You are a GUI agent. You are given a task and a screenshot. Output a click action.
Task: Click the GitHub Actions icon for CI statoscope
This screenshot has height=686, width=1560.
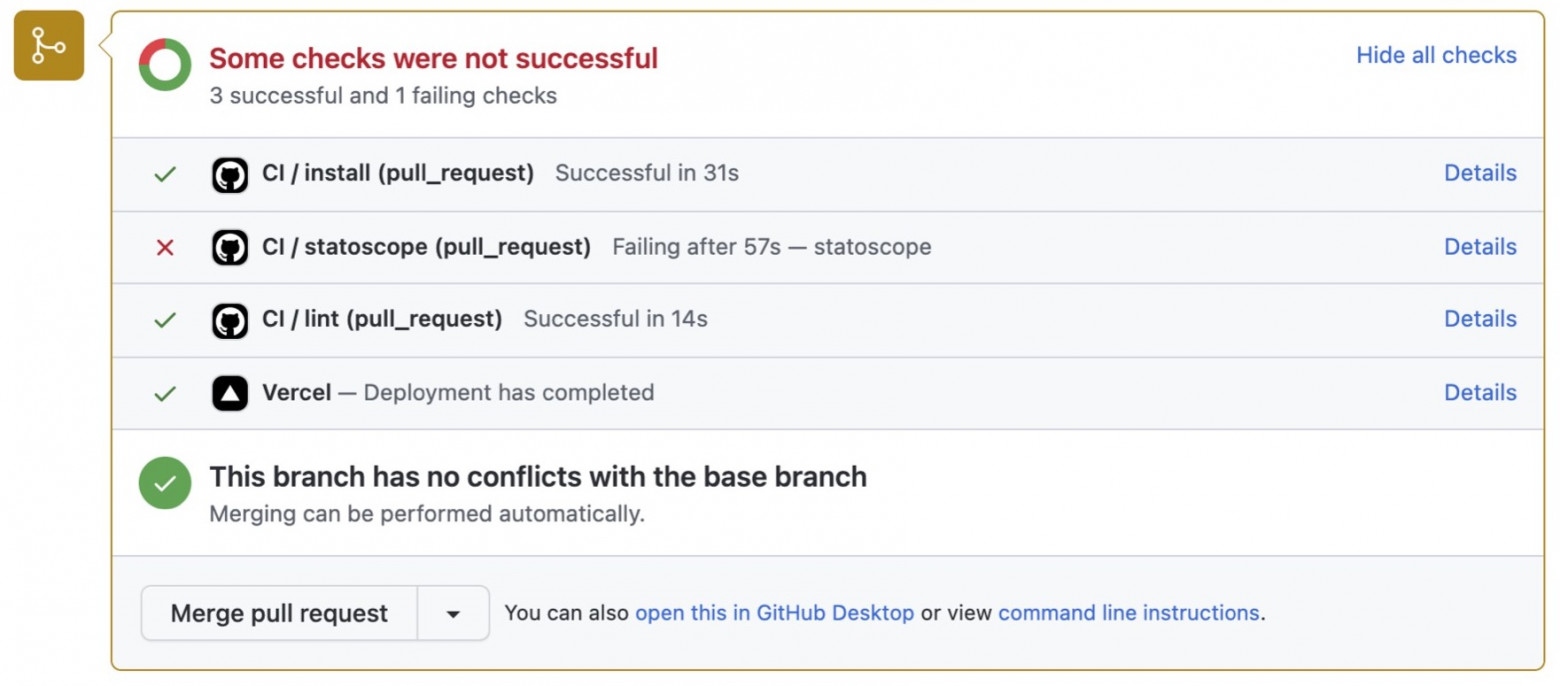coord(230,246)
